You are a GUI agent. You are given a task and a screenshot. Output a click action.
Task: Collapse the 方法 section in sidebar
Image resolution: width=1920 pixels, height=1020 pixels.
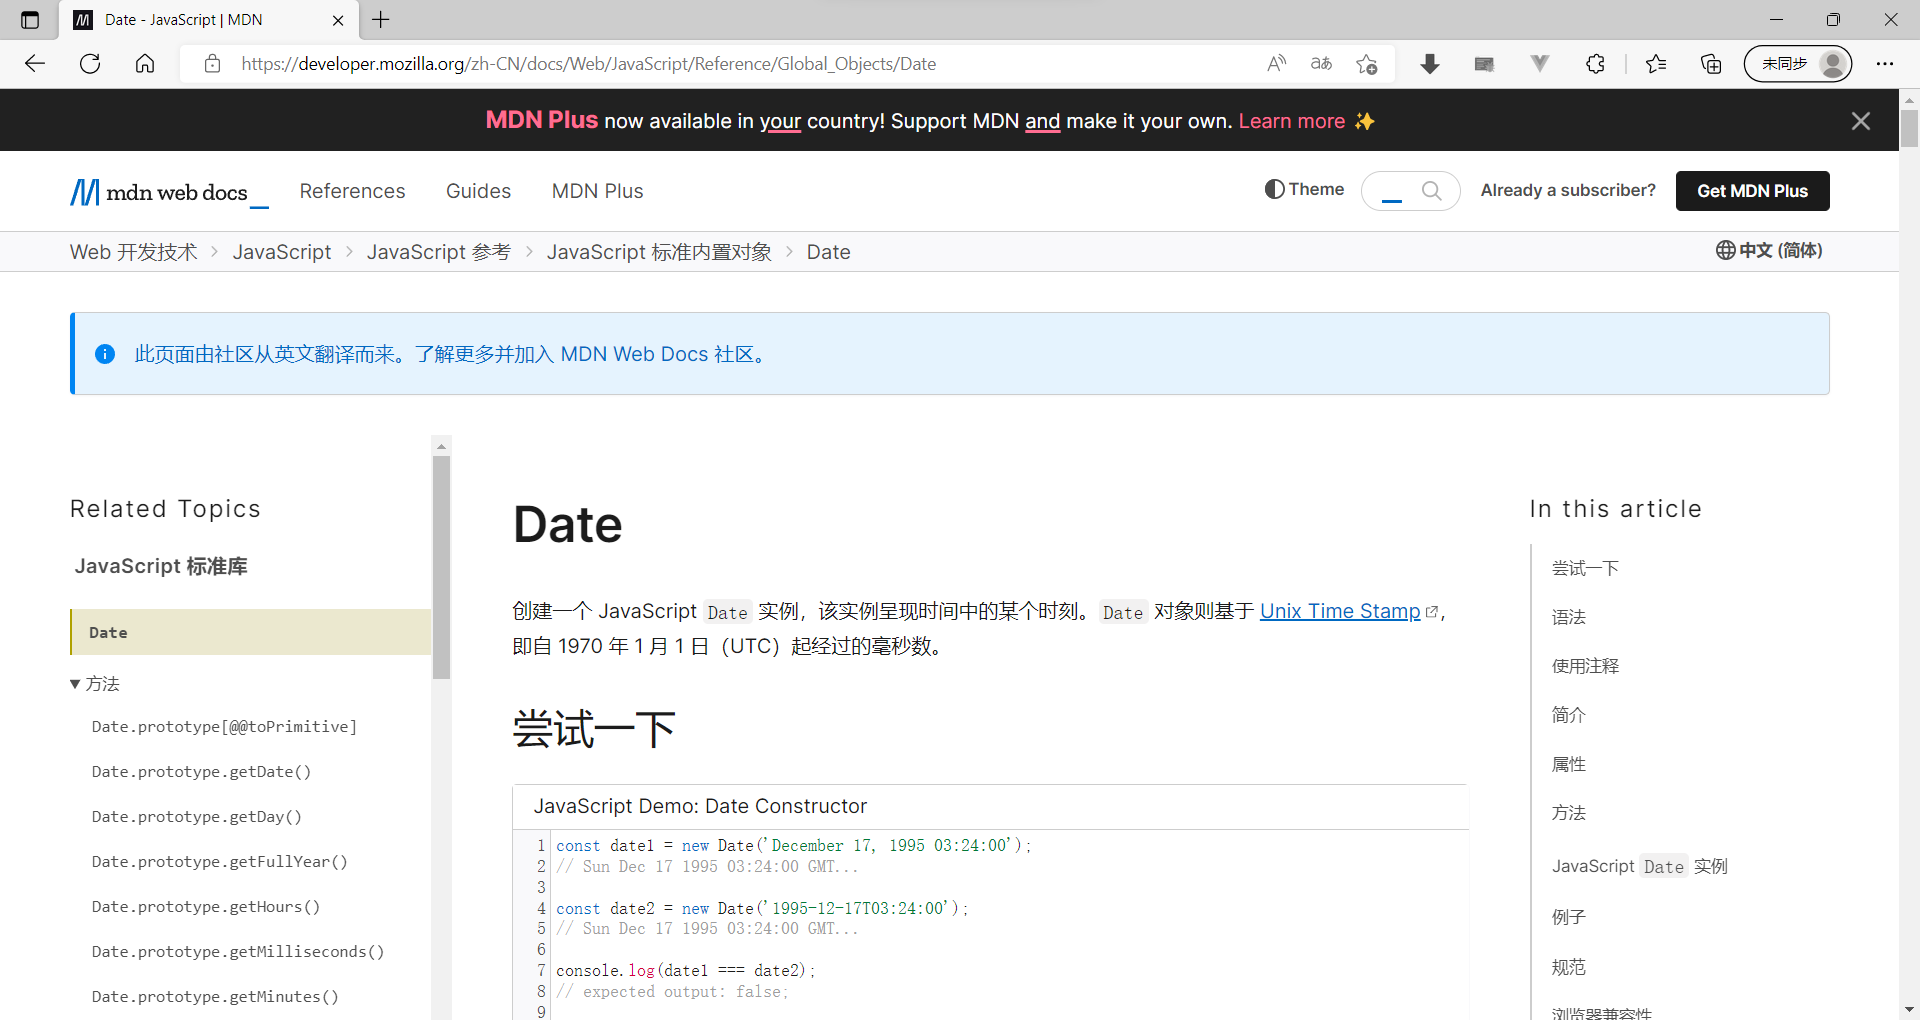point(95,683)
